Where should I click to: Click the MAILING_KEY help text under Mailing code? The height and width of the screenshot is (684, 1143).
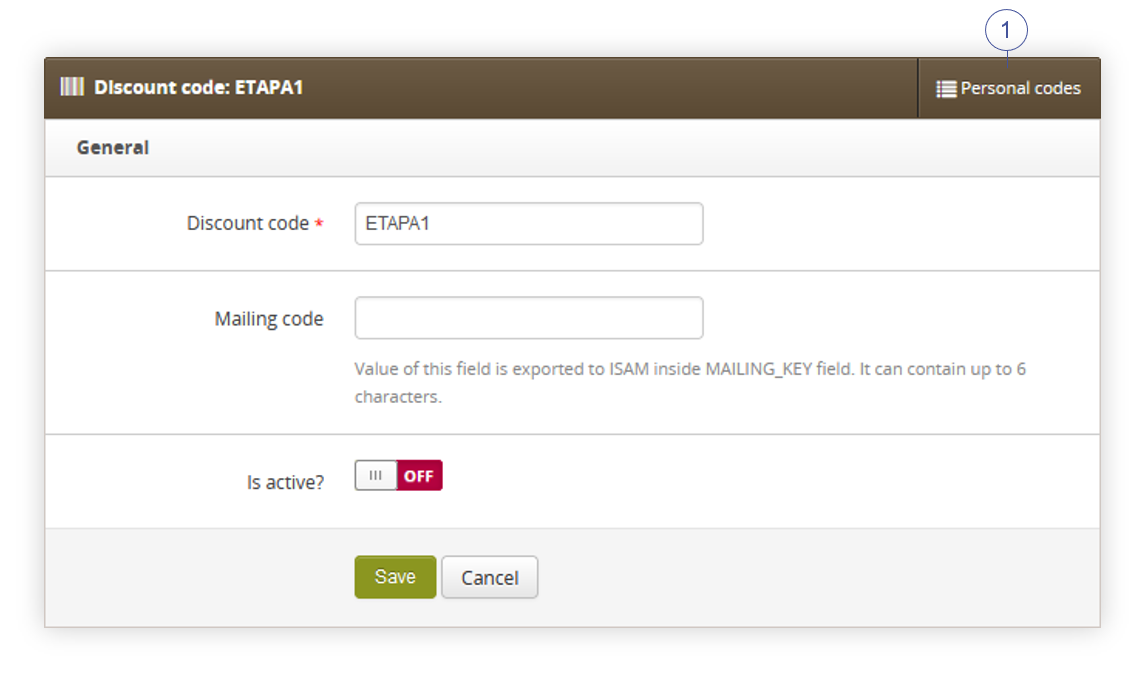coord(690,382)
